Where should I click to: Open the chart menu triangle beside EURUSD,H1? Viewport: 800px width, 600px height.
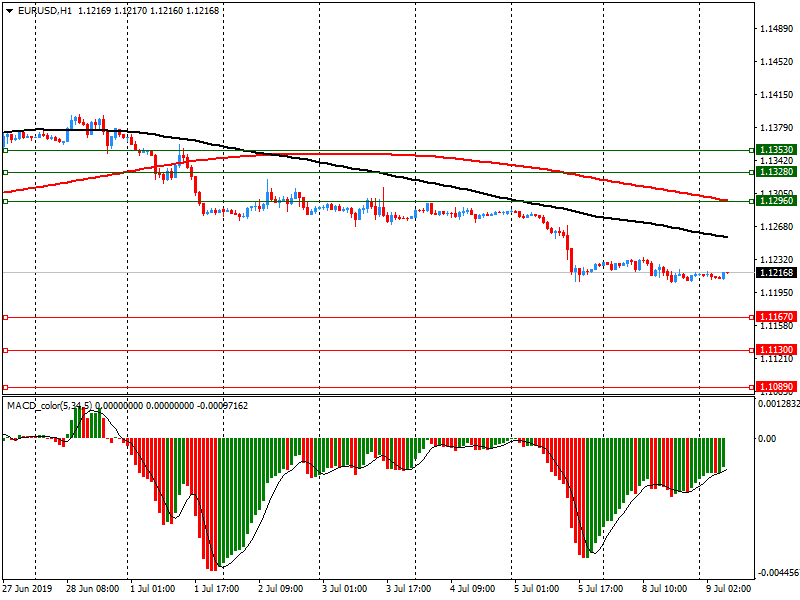(x=9, y=11)
